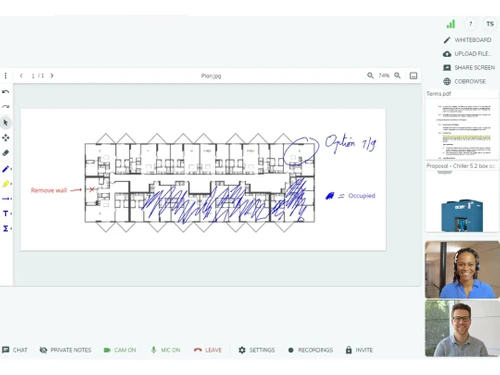Open highlighter options arrow
The image size is (500, 375).
pos(11,184)
